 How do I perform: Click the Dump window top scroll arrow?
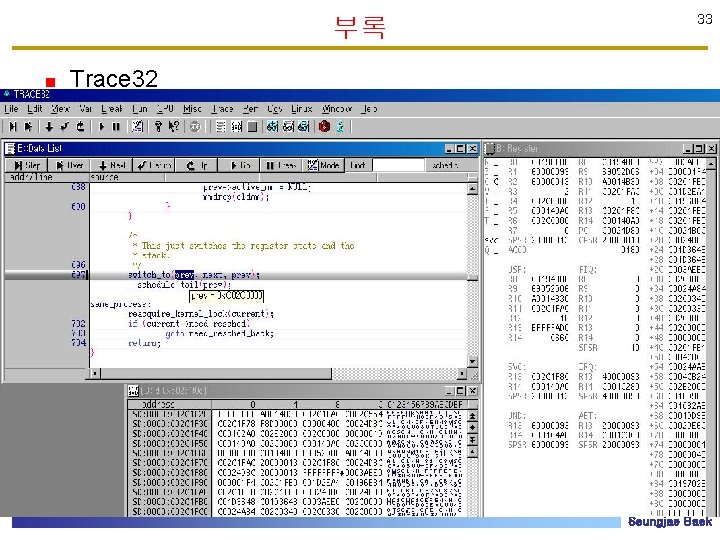click(472, 416)
